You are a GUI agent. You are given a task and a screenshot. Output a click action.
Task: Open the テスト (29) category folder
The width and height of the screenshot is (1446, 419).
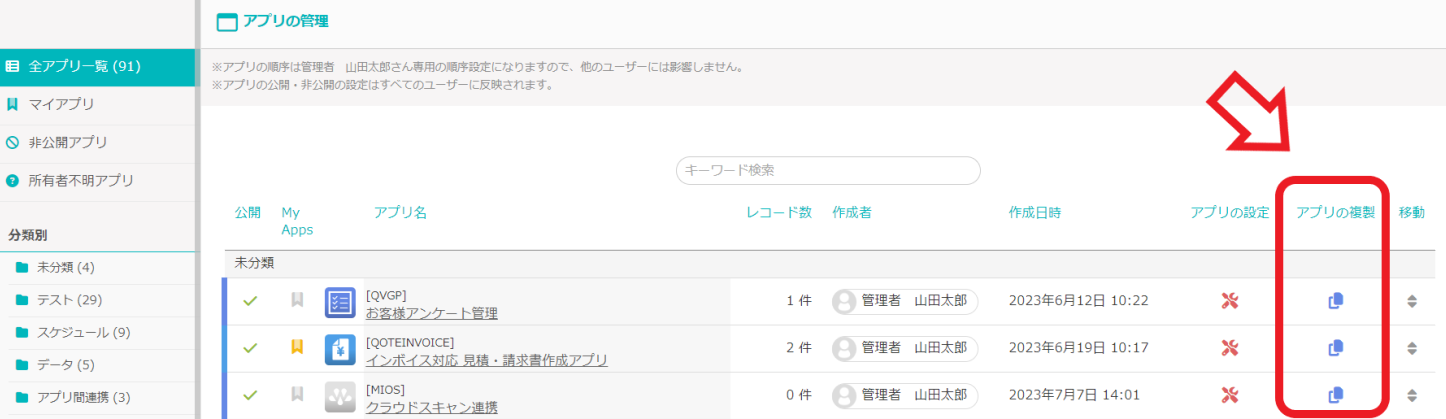coord(69,300)
